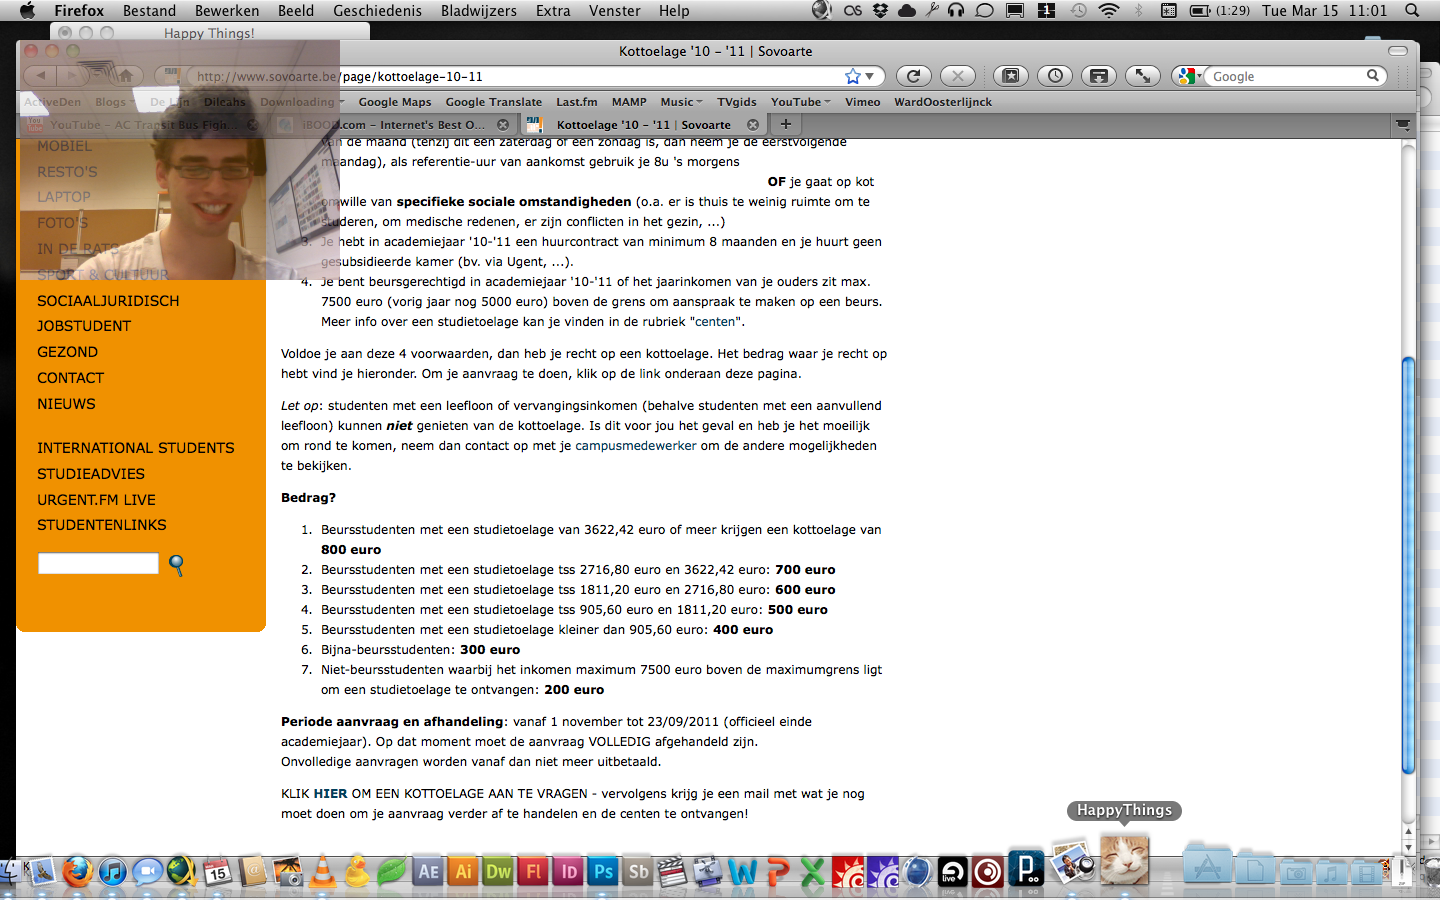Follow the HIER link to request kottoelage
1440x900 pixels.
click(330, 794)
